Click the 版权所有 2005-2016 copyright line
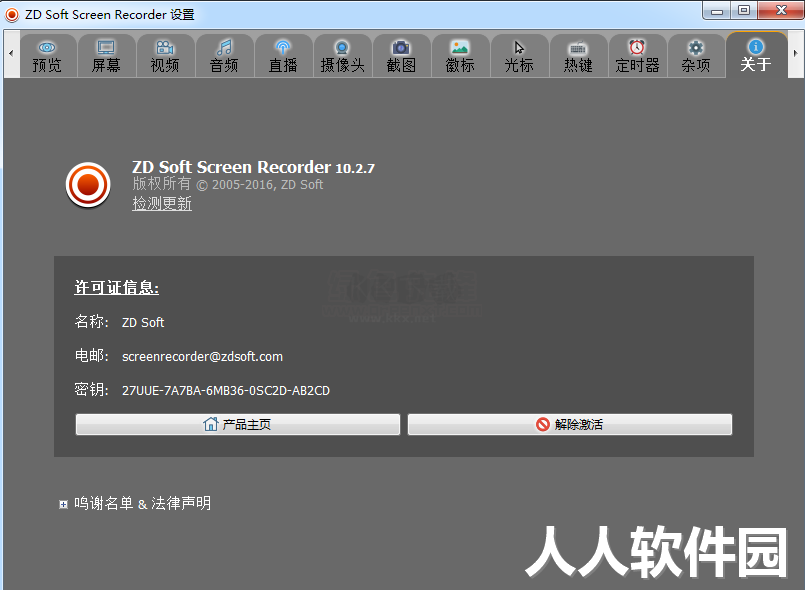Viewport: 805px width, 590px height. (x=227, y=184)
